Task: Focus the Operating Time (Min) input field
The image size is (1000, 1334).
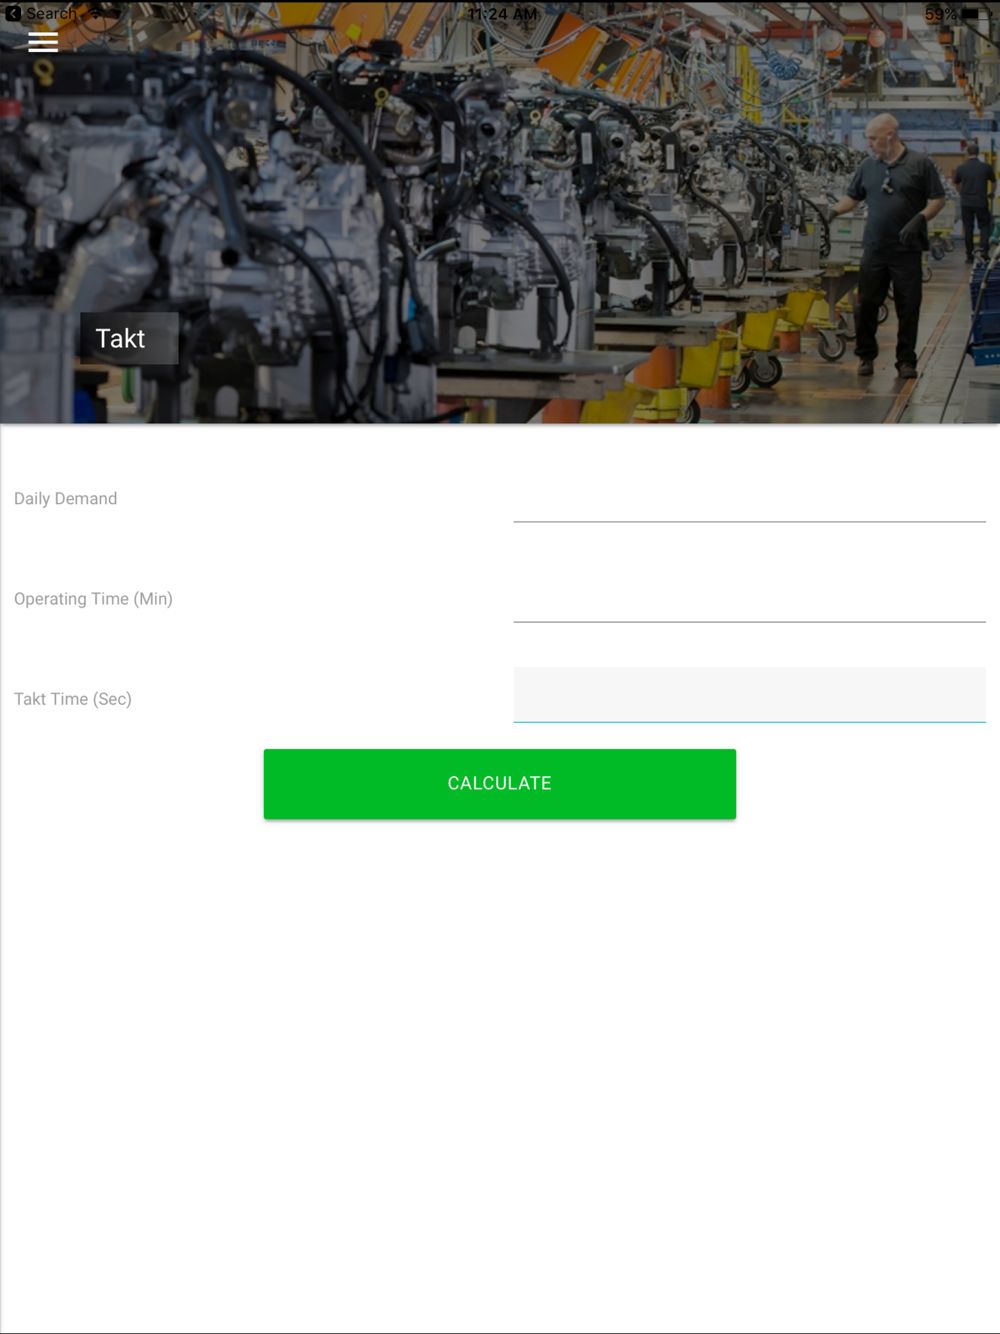Action: [749, 597]
